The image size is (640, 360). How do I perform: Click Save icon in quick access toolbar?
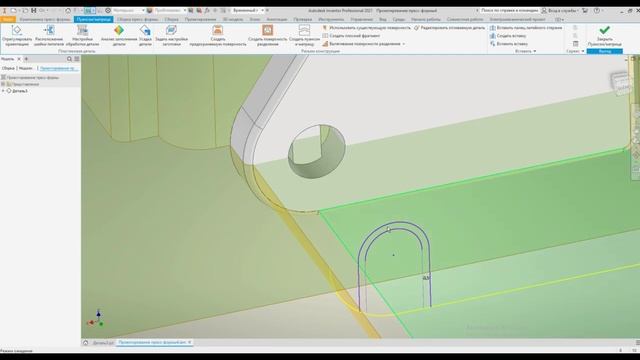coord(33,10)
